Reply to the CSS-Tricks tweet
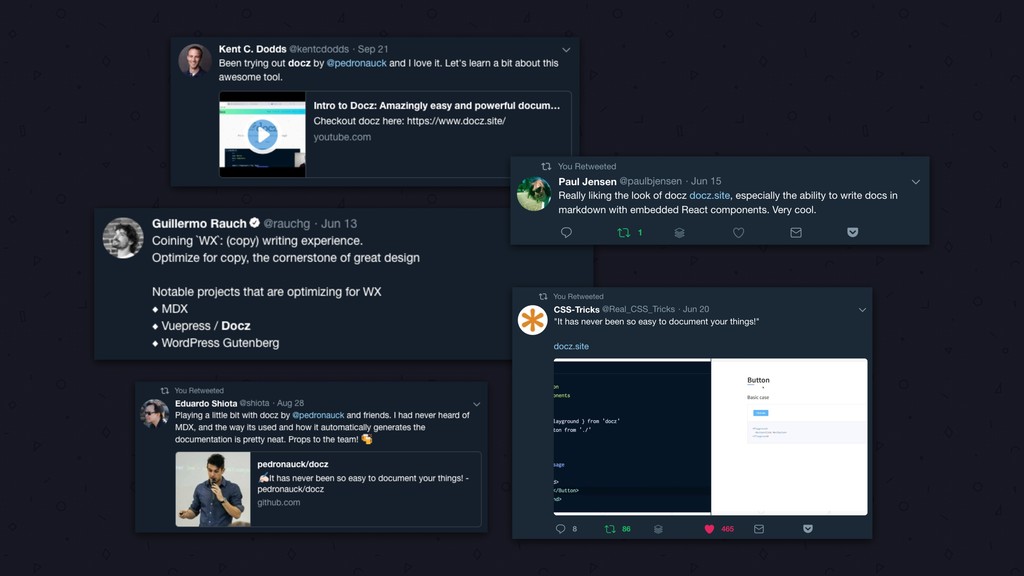1024x576 pixels. click(x=560, y=529)
